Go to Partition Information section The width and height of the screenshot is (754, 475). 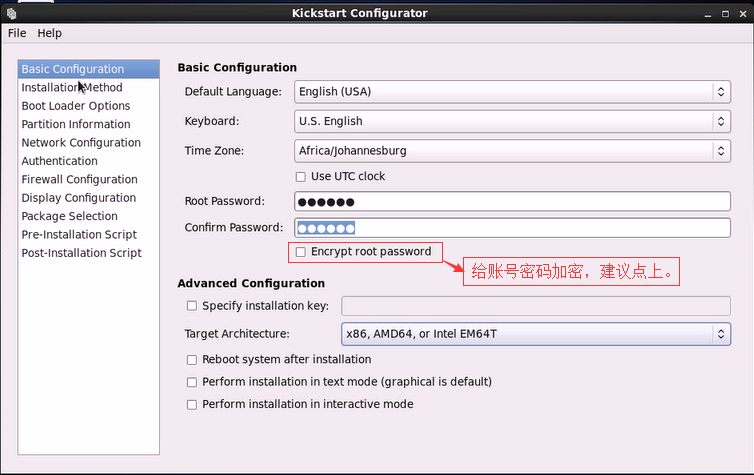point(88,124)
